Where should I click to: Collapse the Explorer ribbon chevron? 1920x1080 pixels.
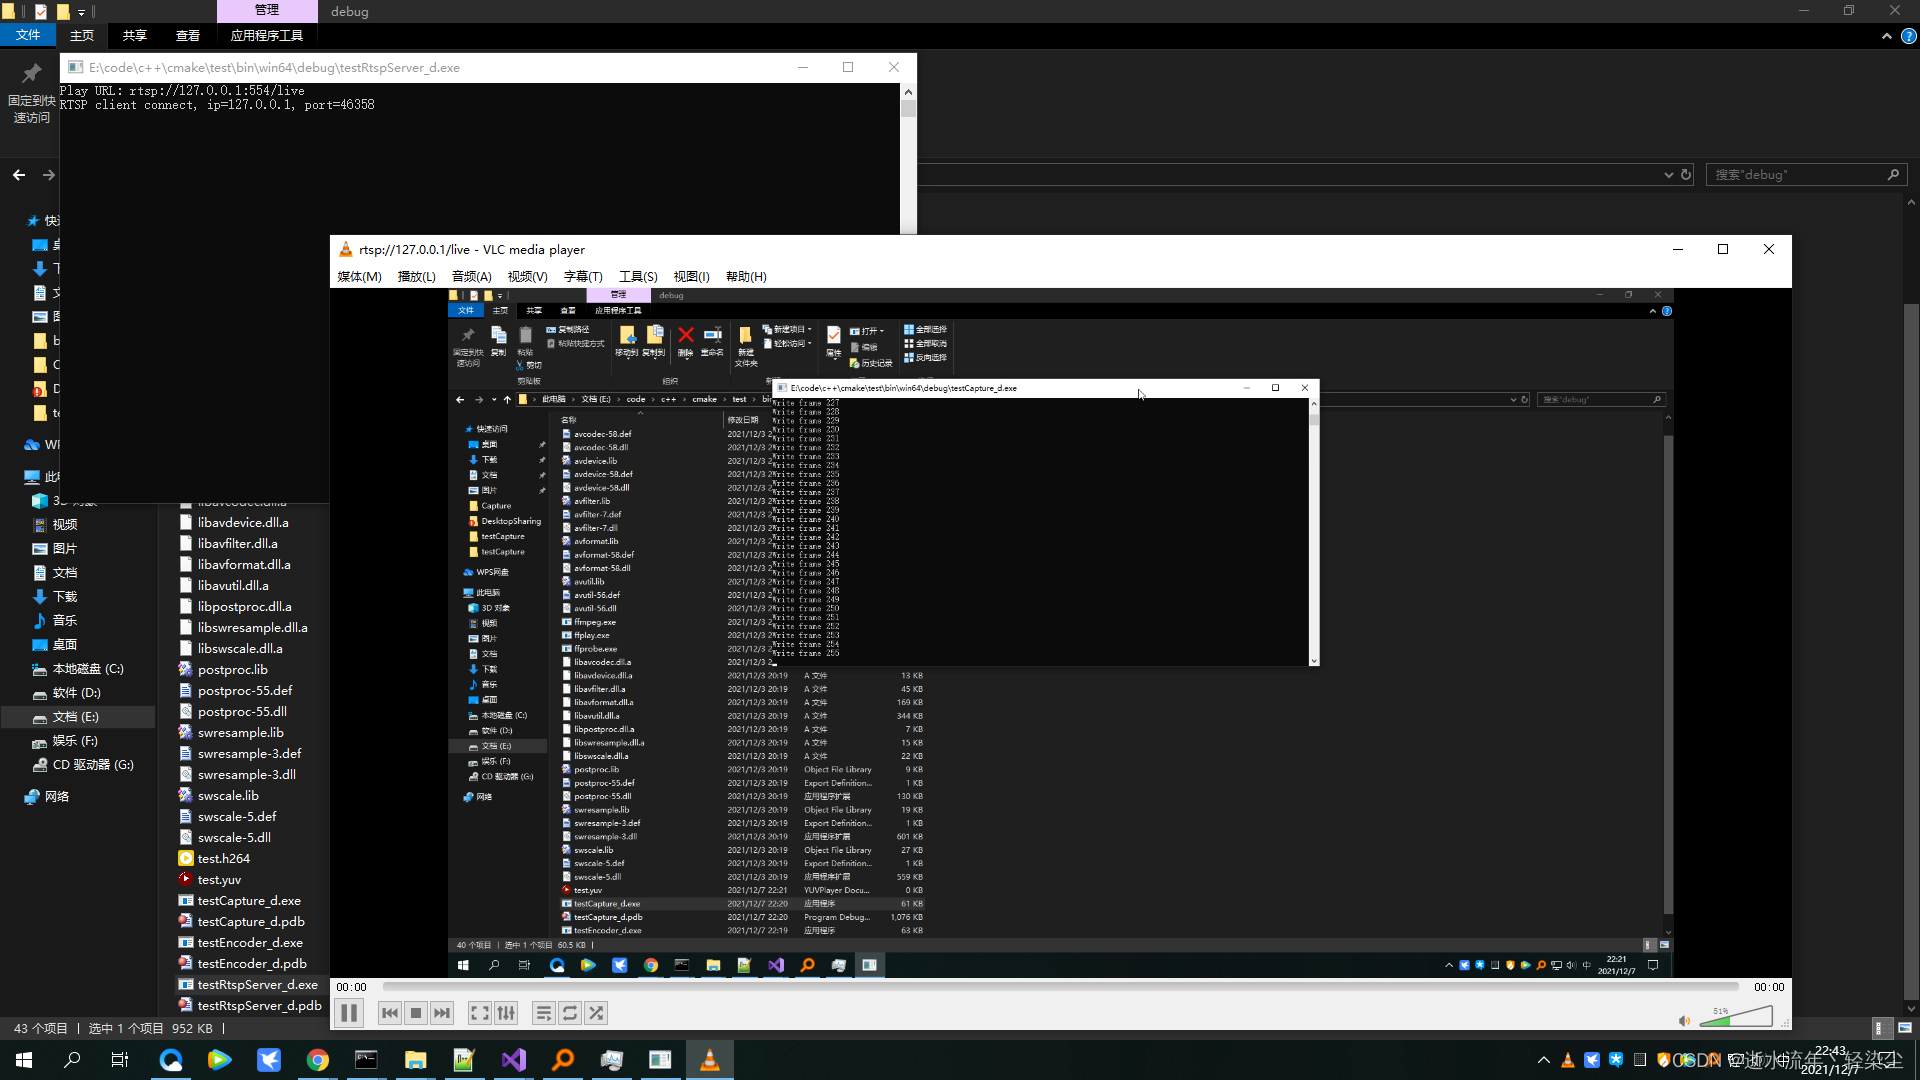(1887, 36)
